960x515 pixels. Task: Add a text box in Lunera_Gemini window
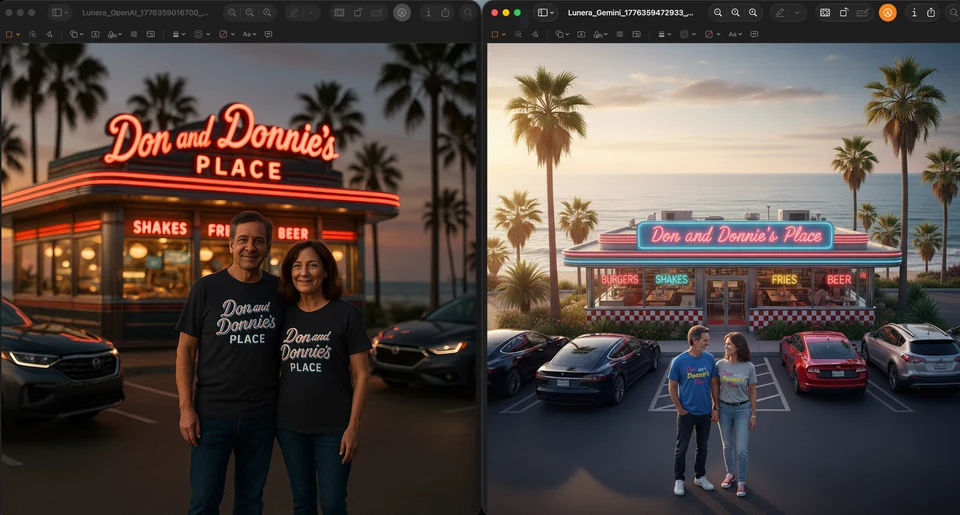pyautogui.click(x=581, y=34)
